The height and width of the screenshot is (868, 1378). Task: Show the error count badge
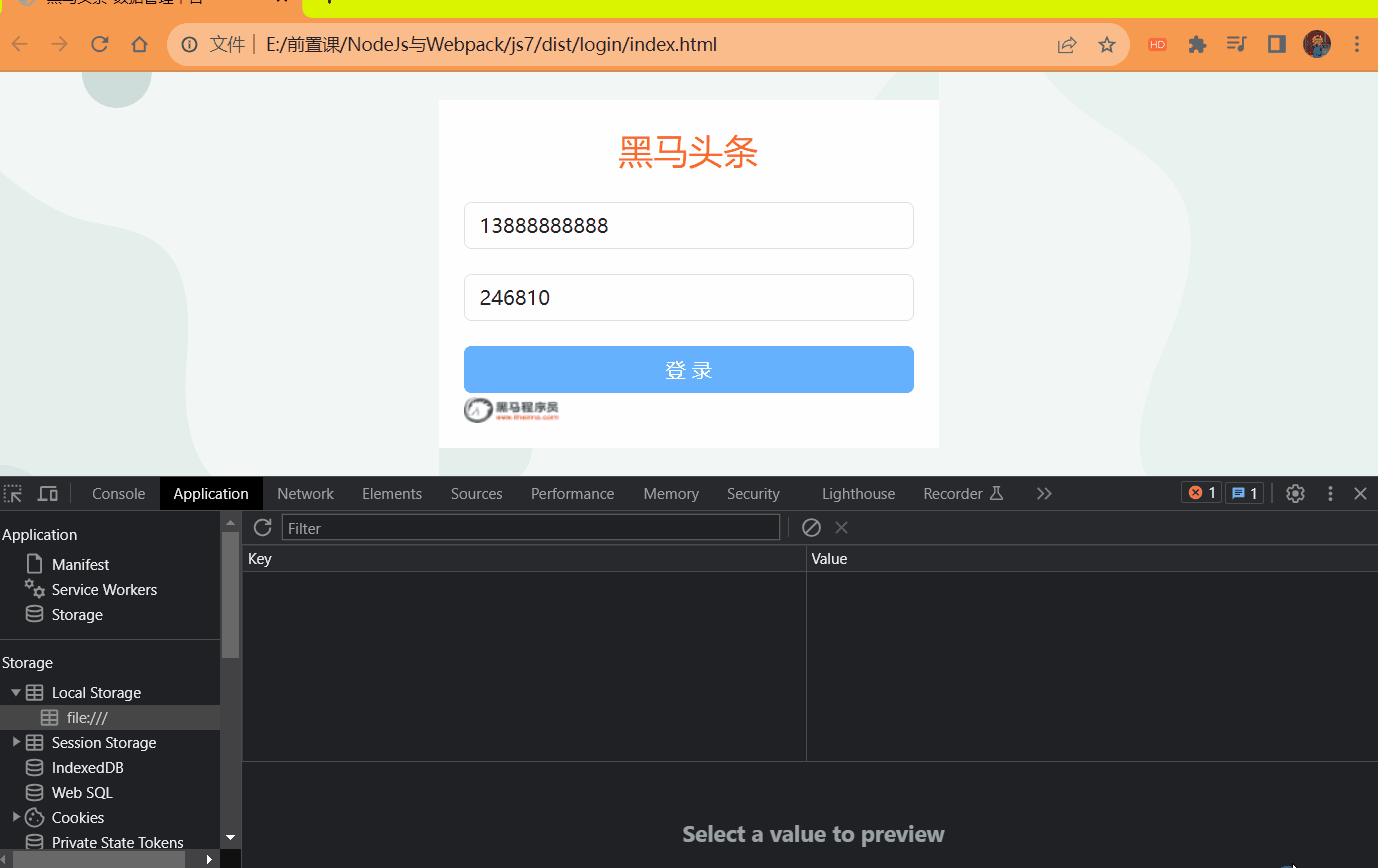tap(1201, 493)
